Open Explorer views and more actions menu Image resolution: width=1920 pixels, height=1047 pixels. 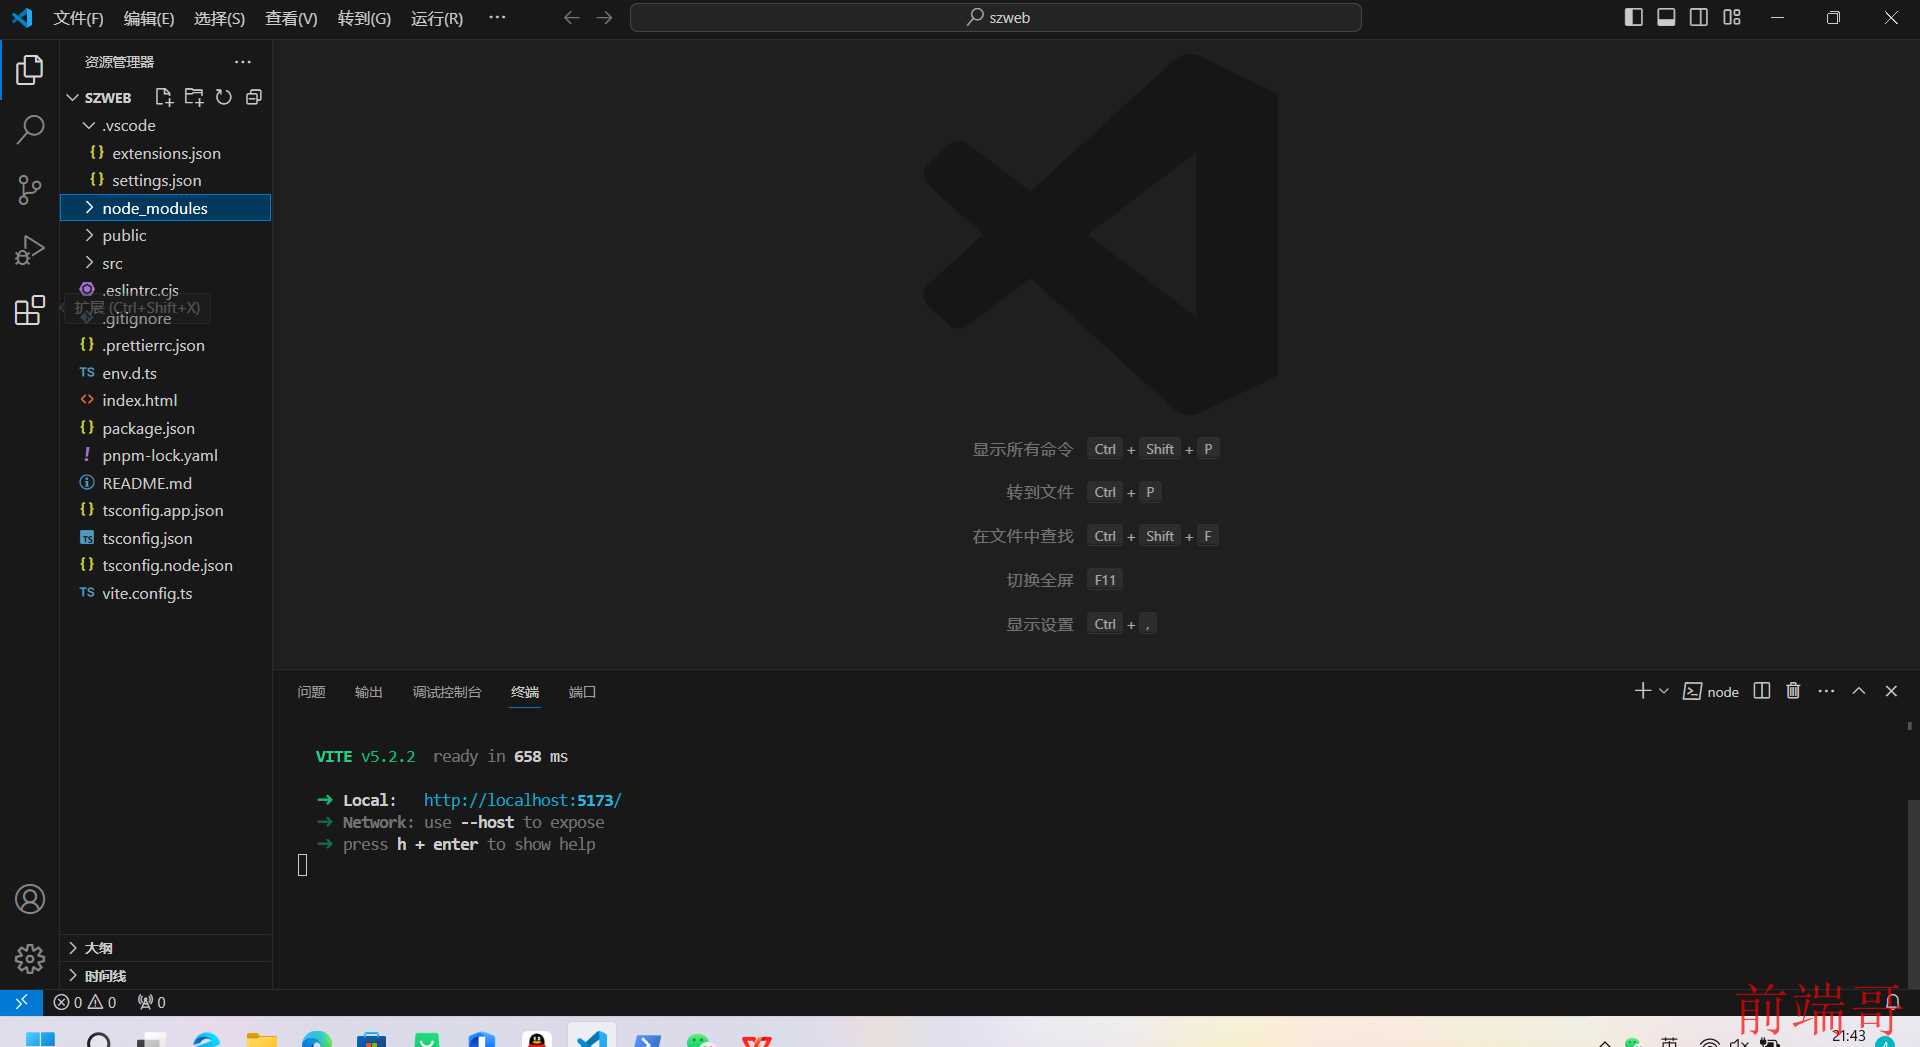(243, 62)
